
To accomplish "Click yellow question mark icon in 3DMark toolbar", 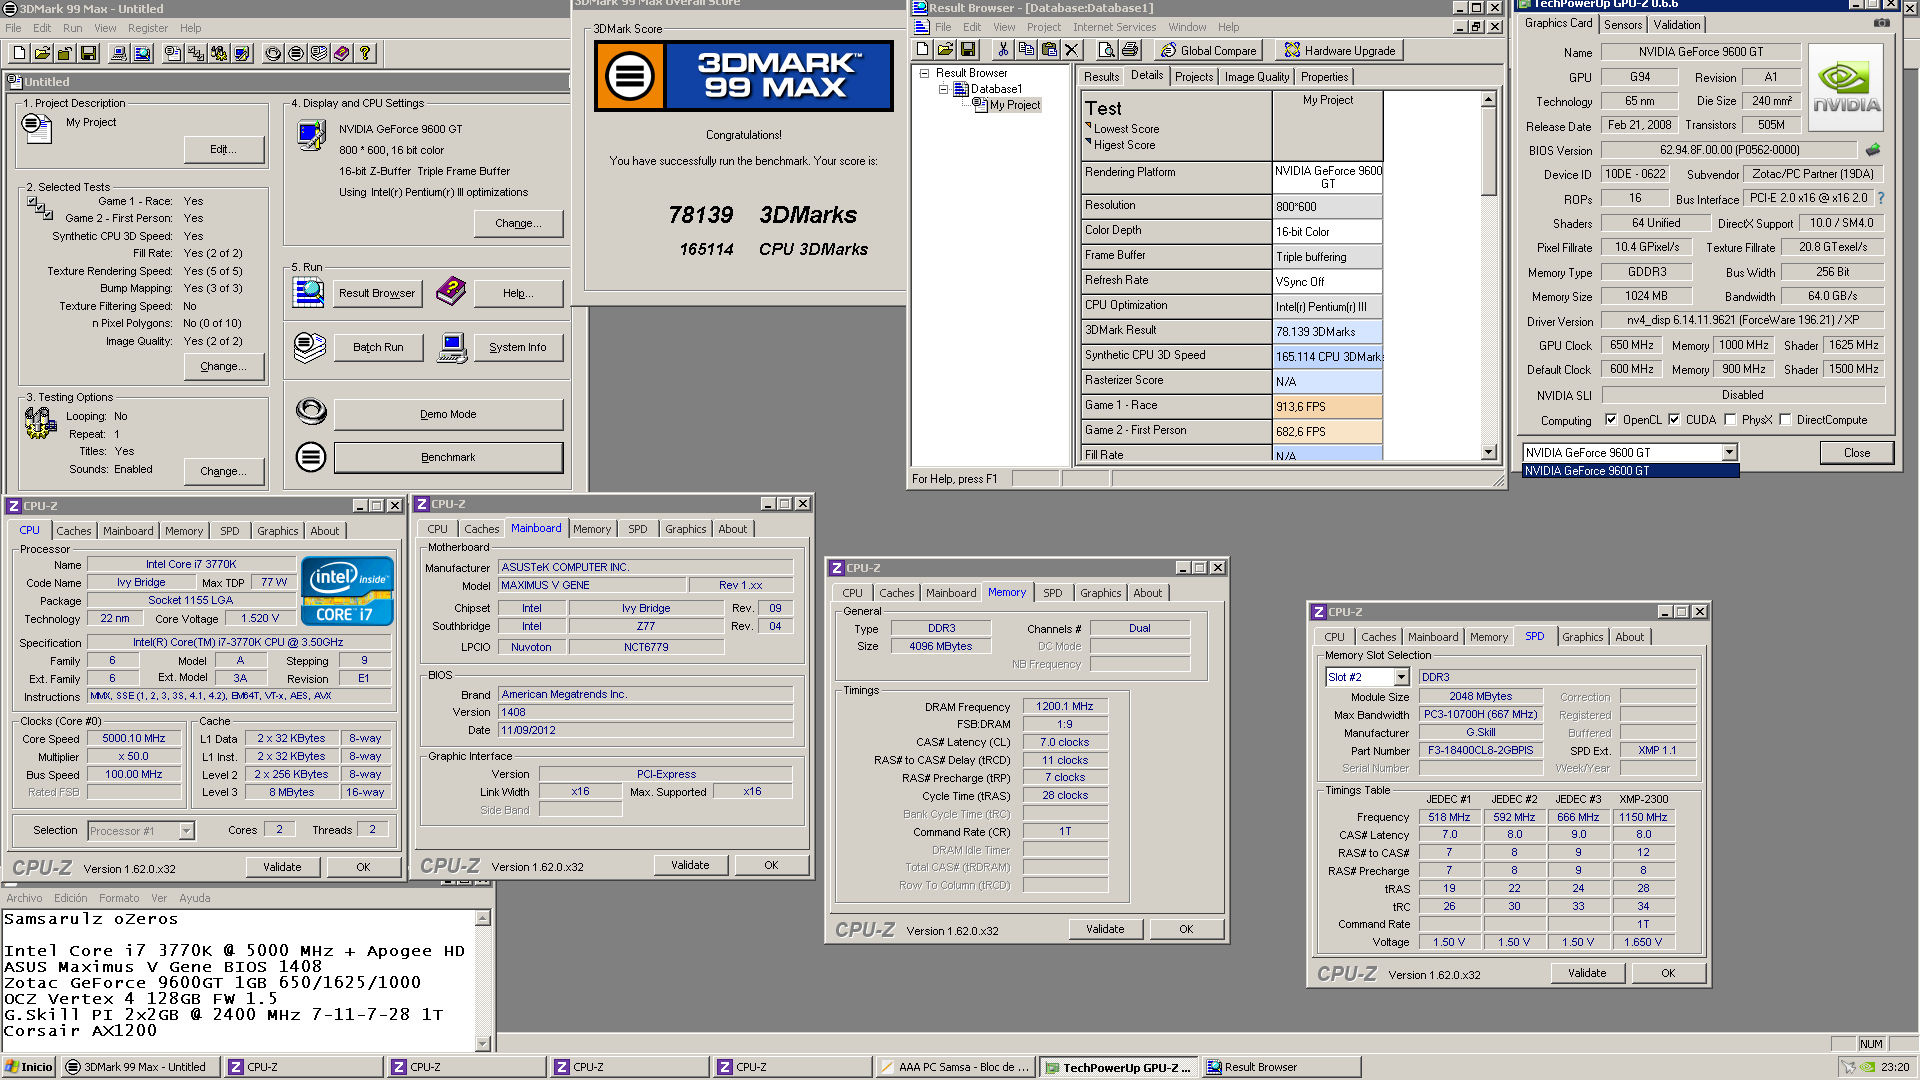I will (365, 54).
